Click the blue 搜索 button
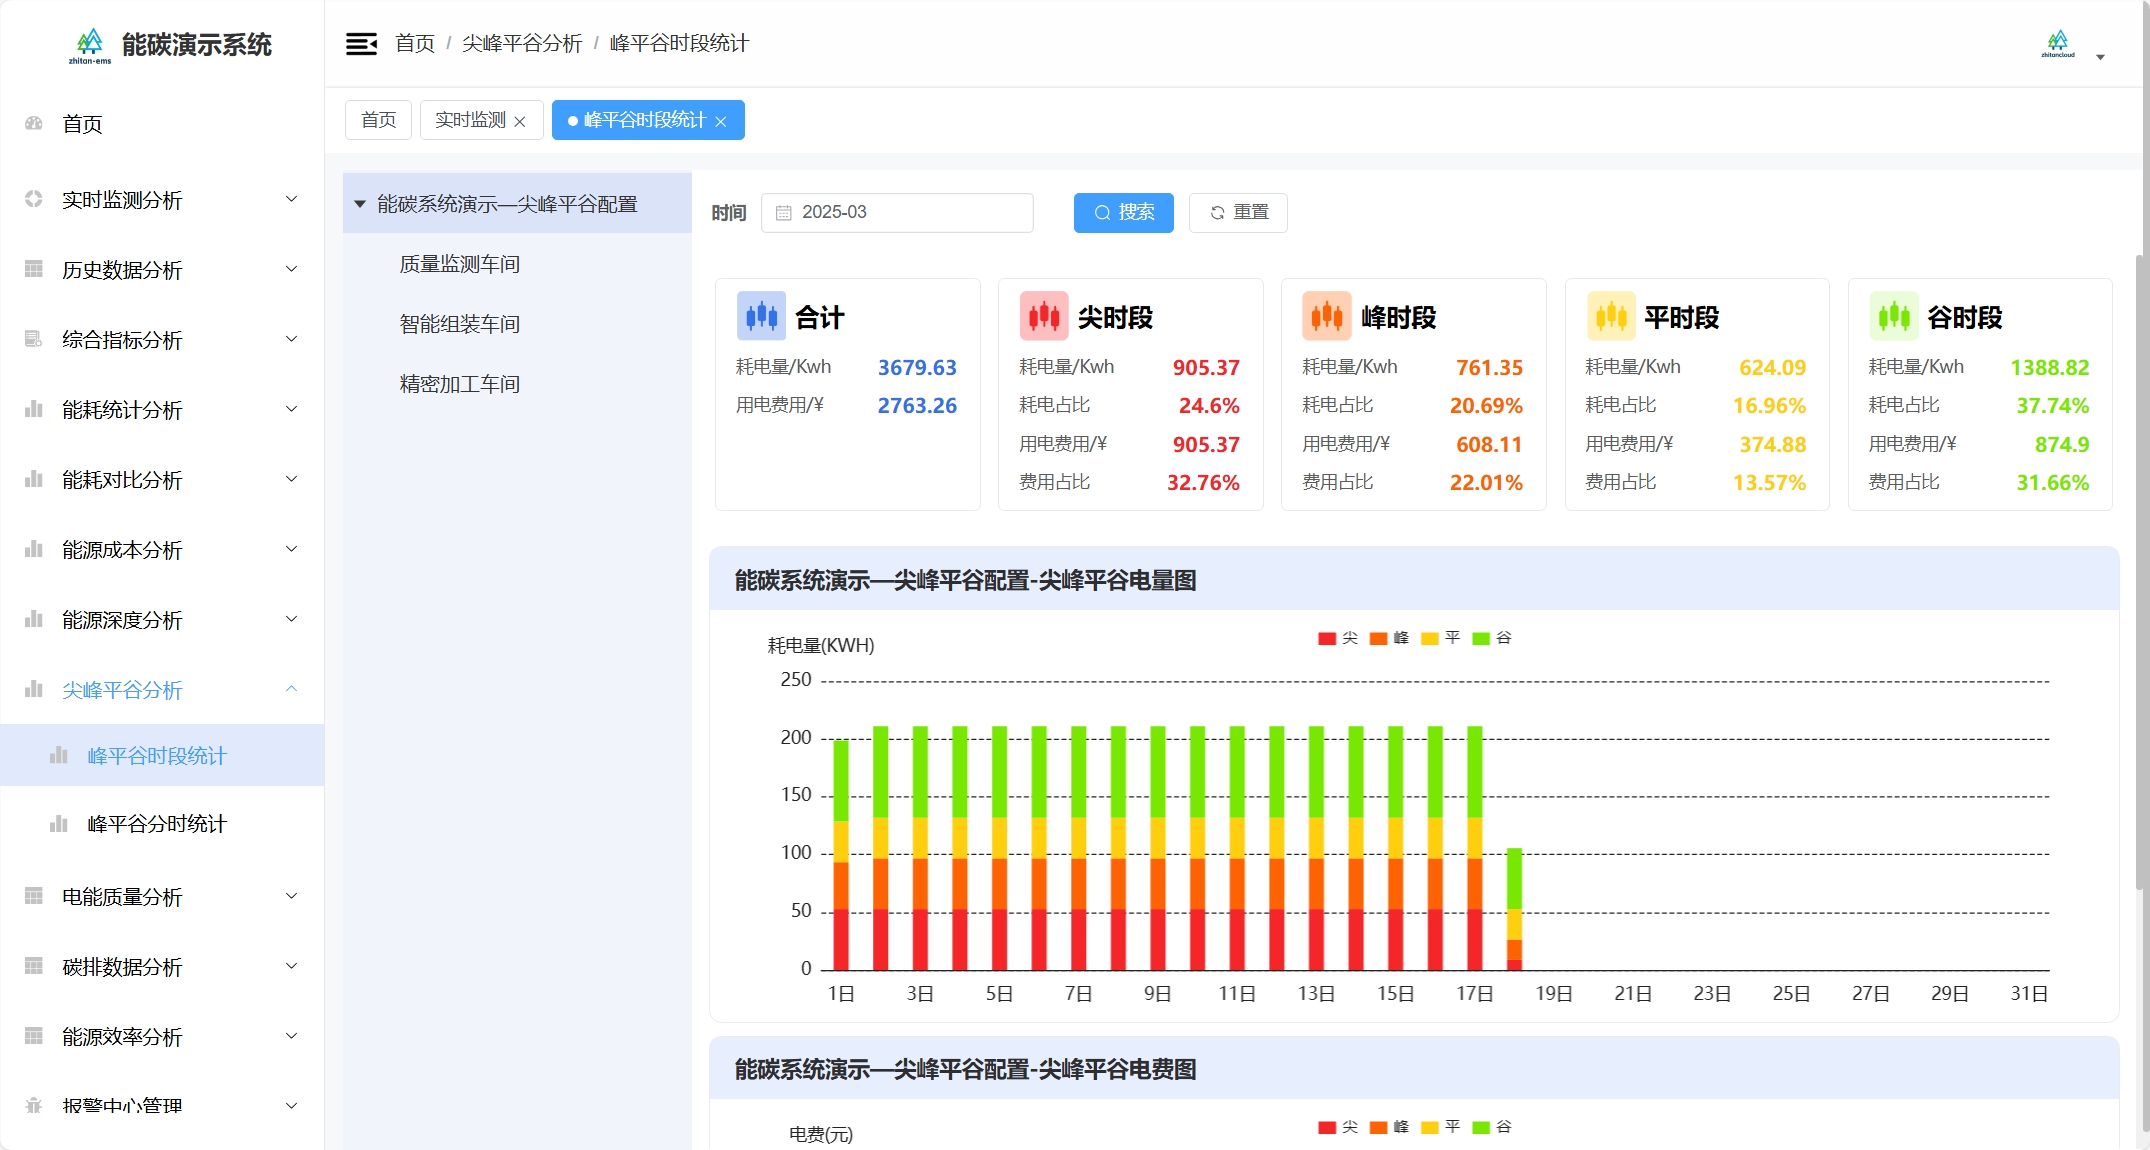The image size is (2150, 1150). pyautogui.click(x=1123, y=213)
